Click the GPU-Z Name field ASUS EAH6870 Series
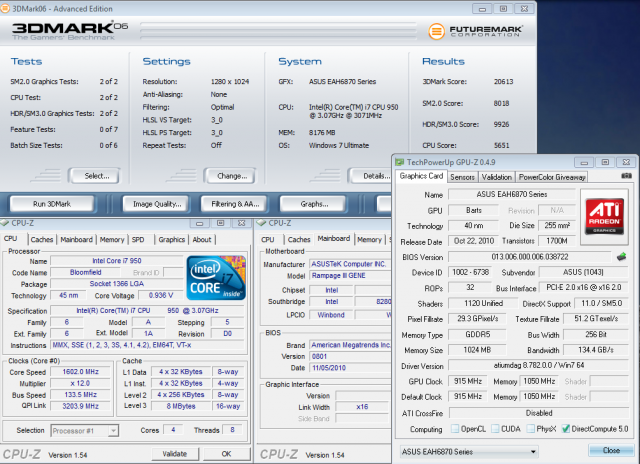This screenshot has height=464, width=640. pyautogui.click(x=512, y=194)
